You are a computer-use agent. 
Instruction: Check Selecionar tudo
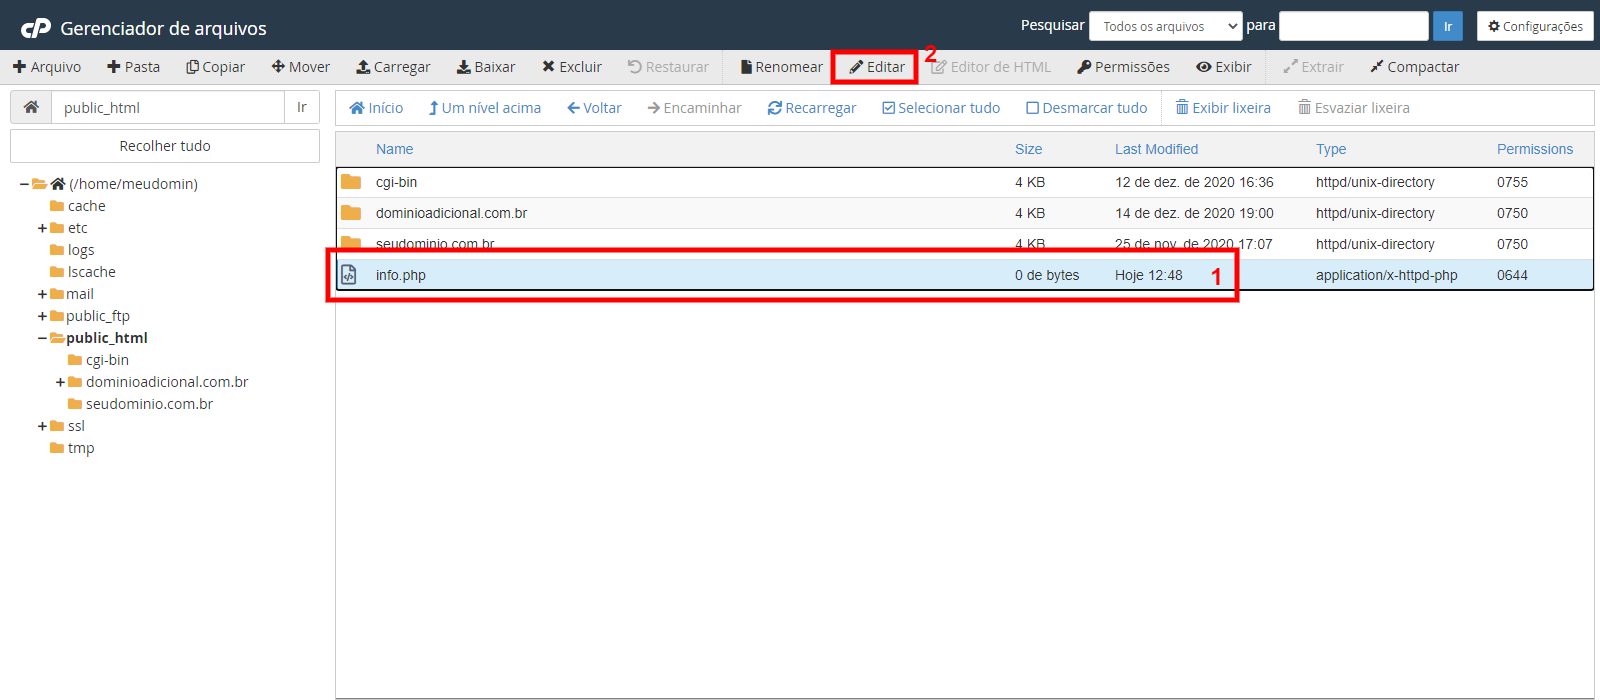pos(941,108)
